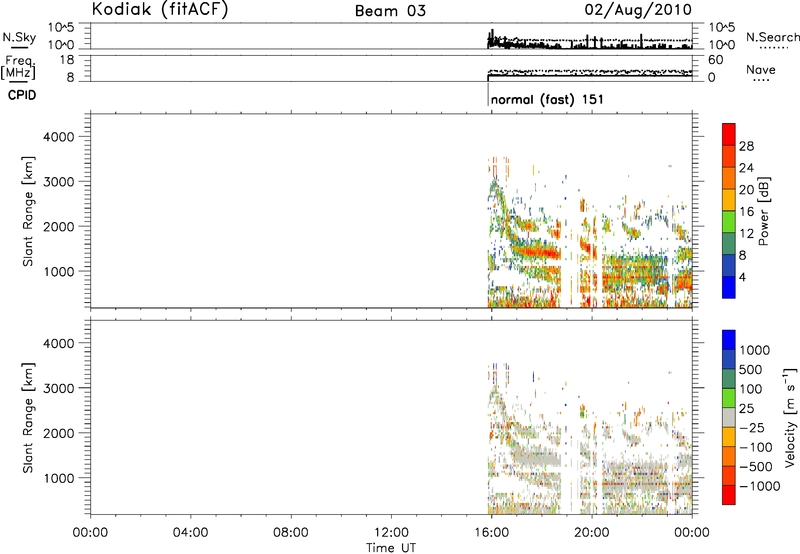Click the 3000 tick on power panel

[58, 182]
